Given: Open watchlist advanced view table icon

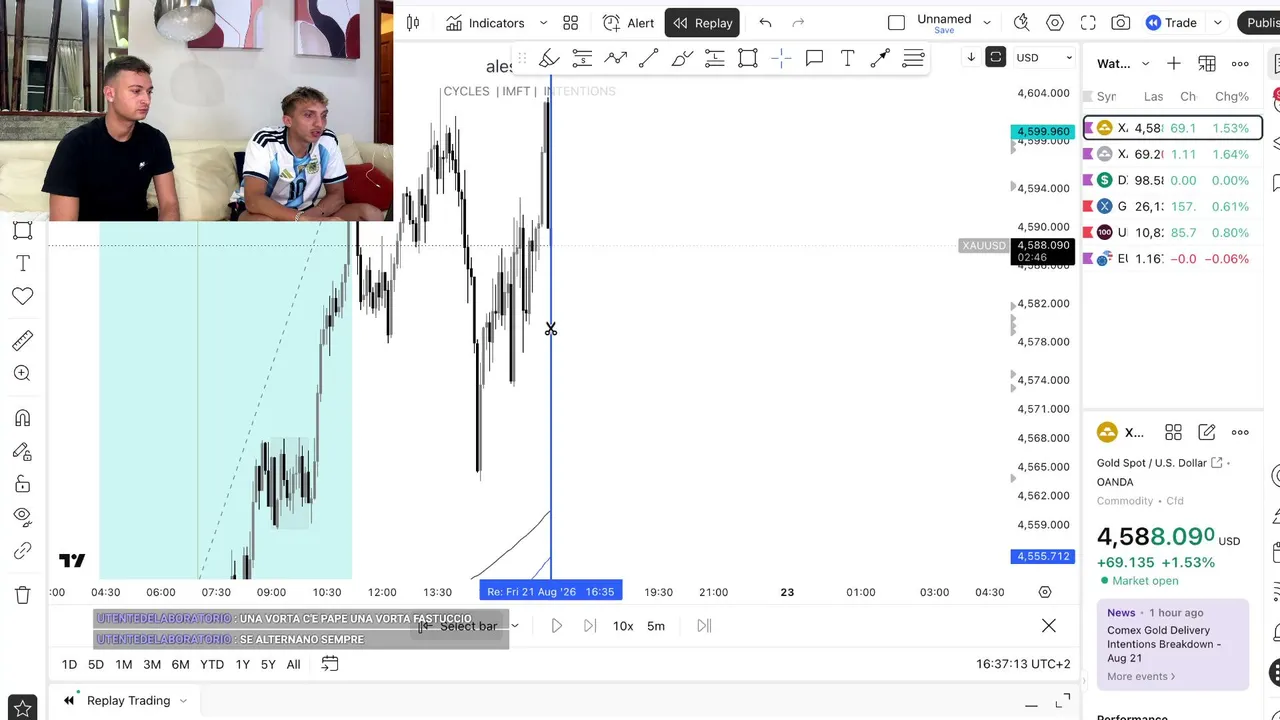Looking at the screenshot, I should coord(1207,64).
